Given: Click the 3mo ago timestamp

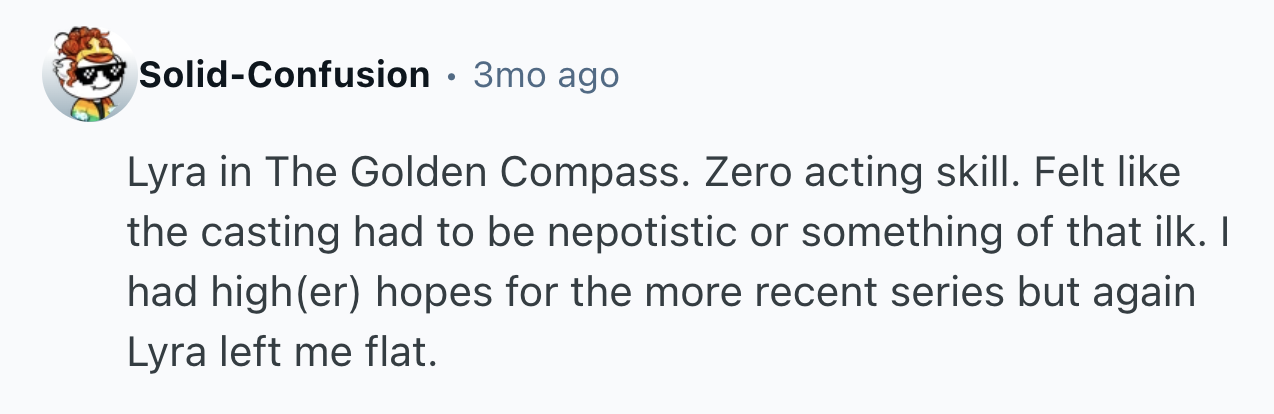Looking at the screenshot, I should 545,74.
